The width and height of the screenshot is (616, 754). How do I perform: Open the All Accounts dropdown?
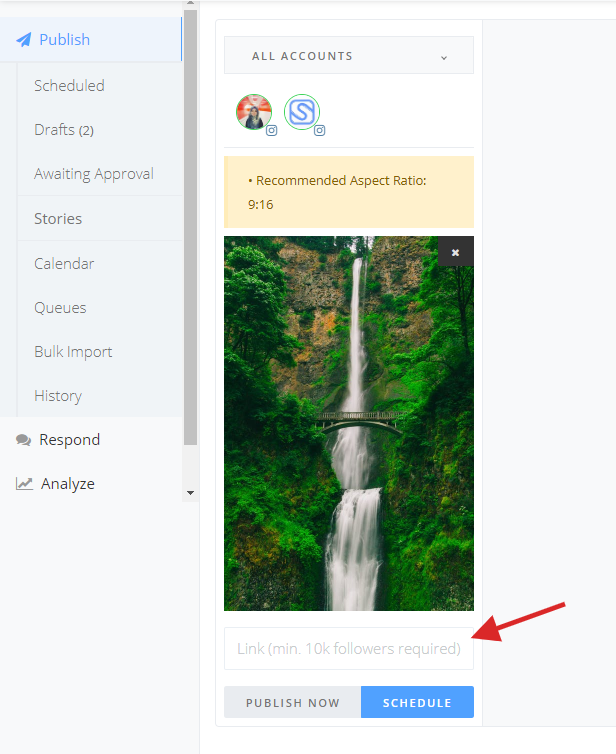point(349,55)
